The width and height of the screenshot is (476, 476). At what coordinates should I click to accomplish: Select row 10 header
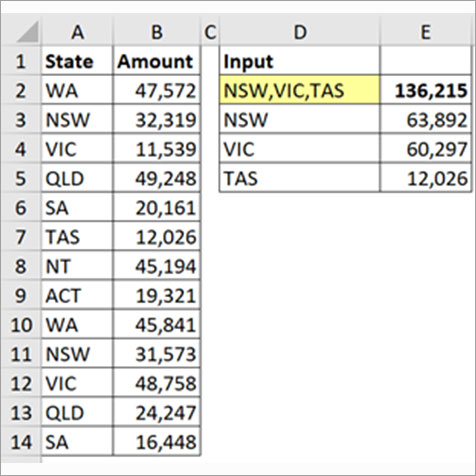[x=21, y=325]
